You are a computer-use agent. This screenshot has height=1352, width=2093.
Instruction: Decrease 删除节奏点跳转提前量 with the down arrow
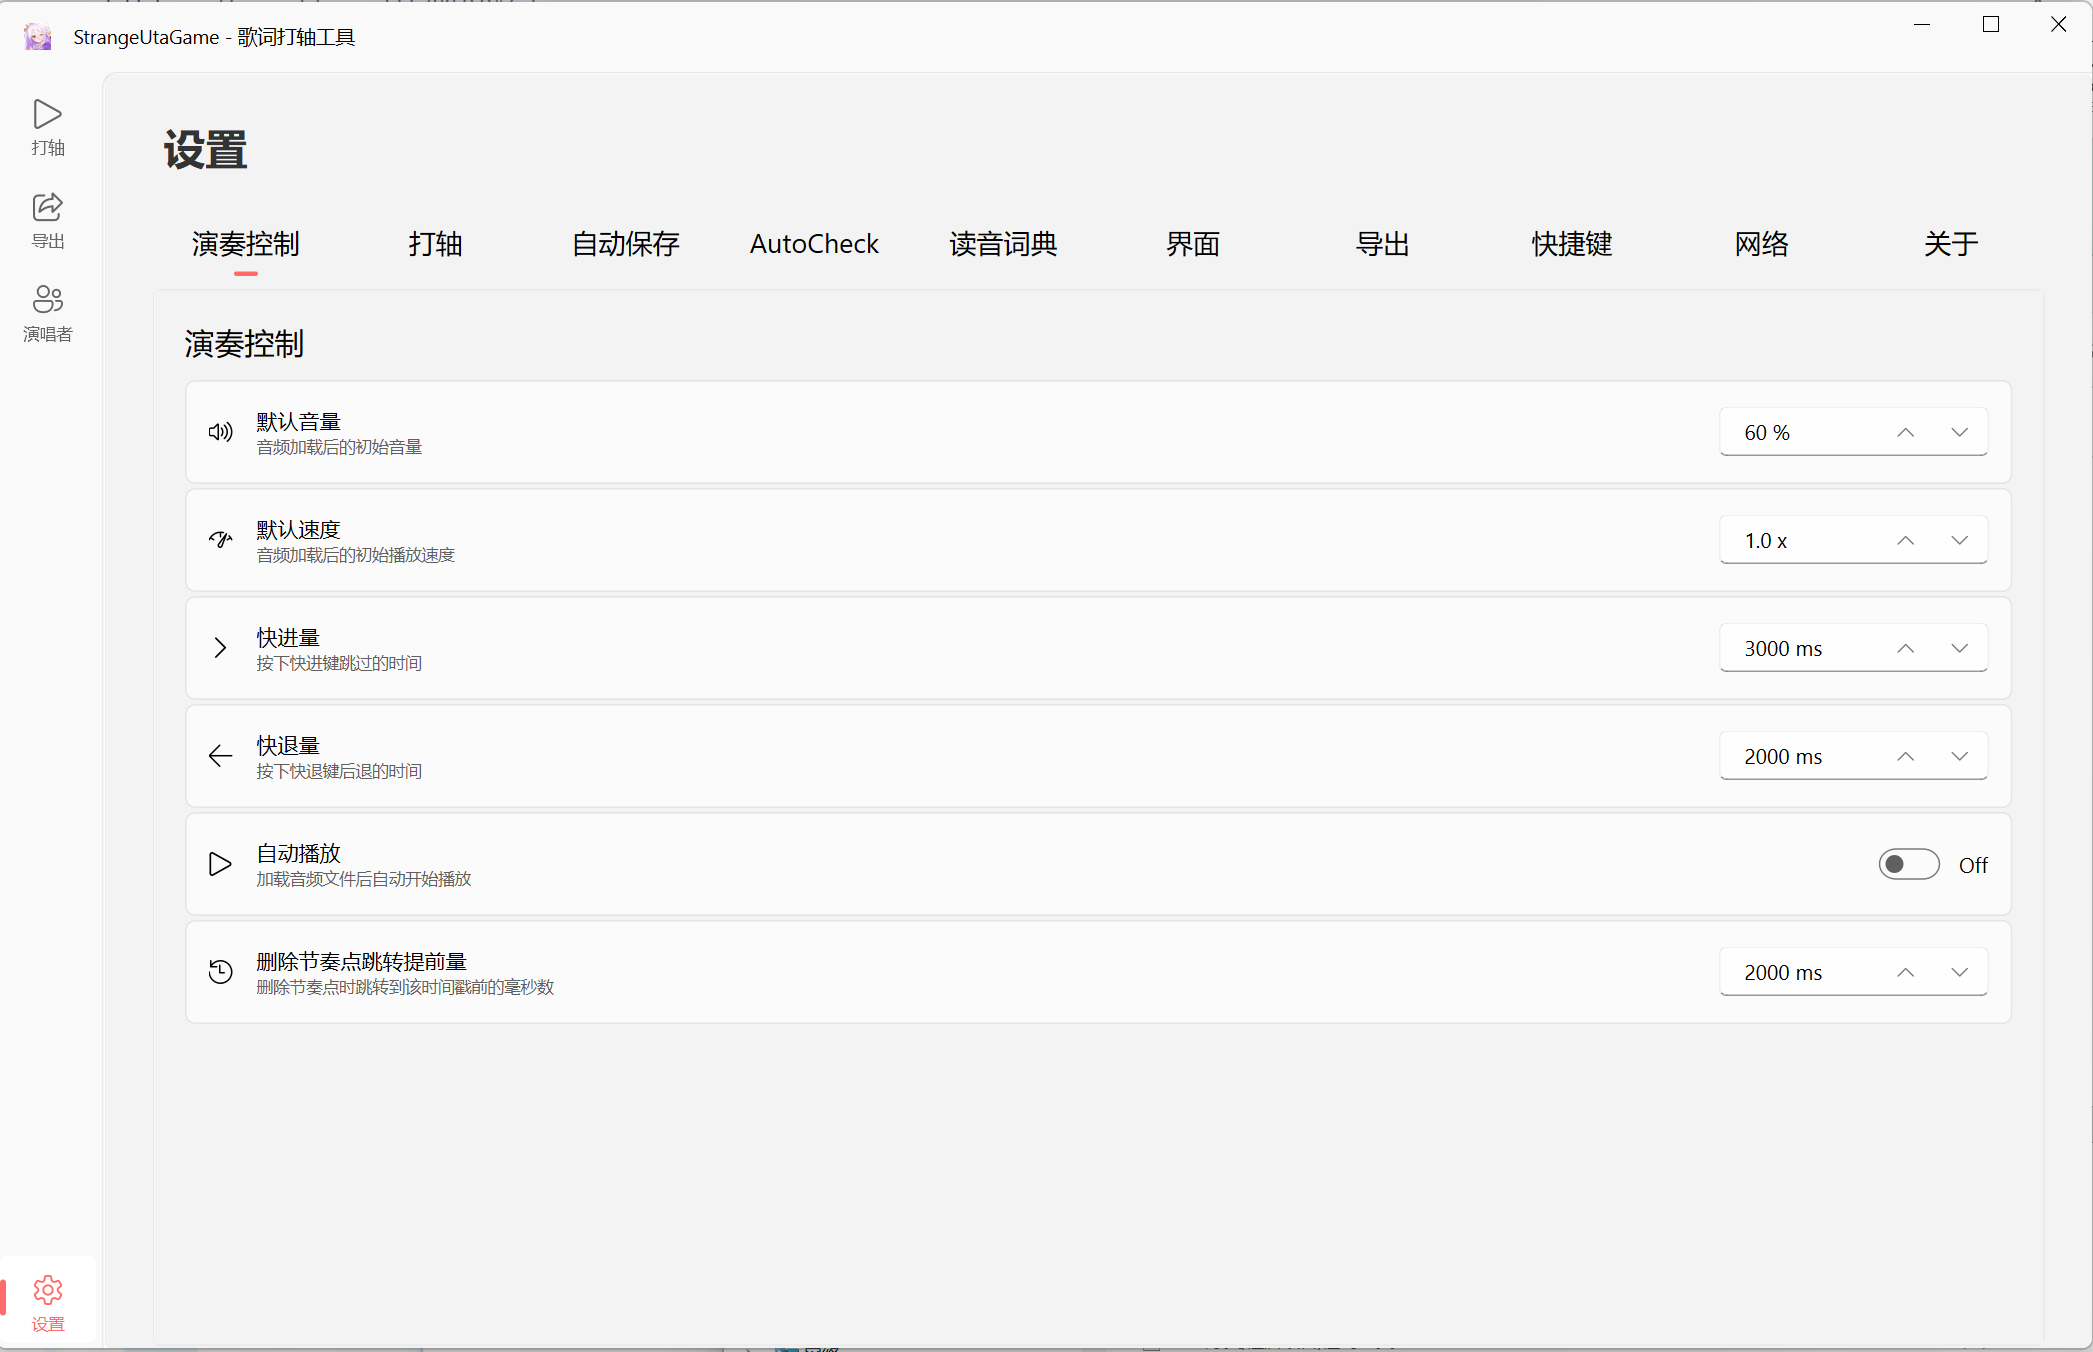click(x=1960, y=972)
